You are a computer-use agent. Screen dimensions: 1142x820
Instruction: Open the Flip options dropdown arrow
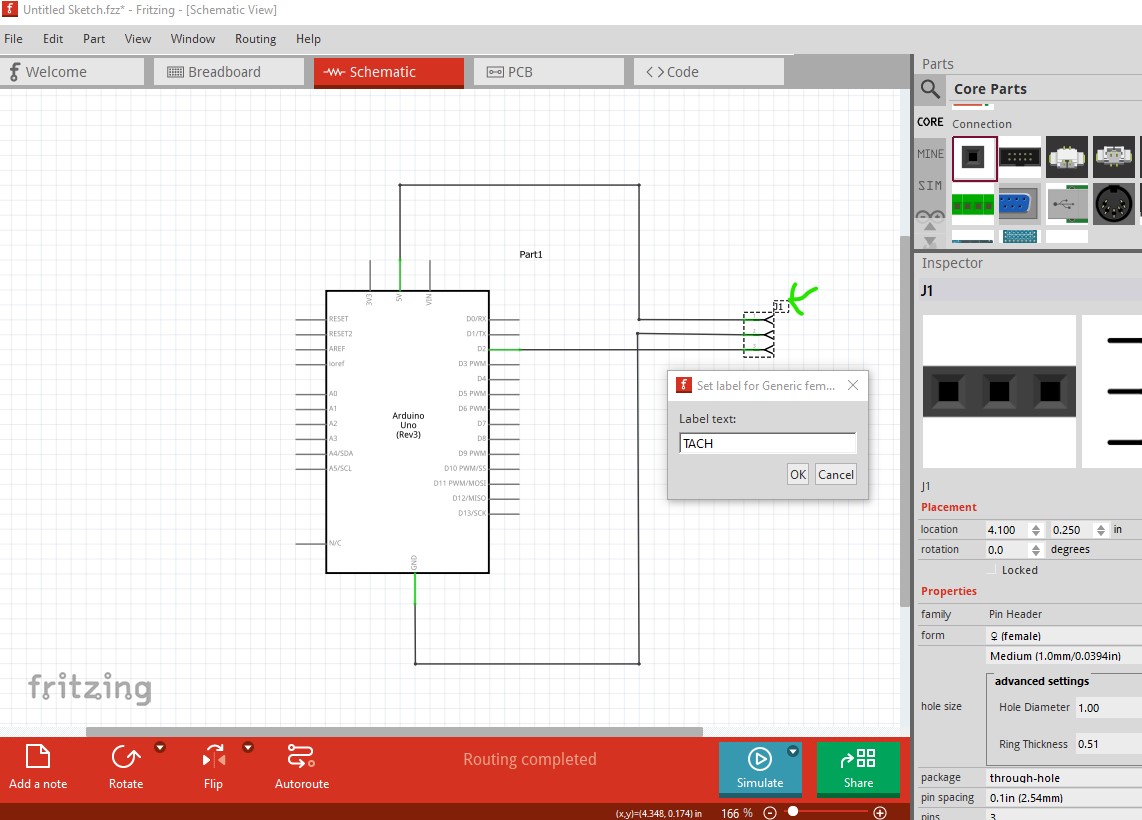pyautogui.click(x=248, y=747)
